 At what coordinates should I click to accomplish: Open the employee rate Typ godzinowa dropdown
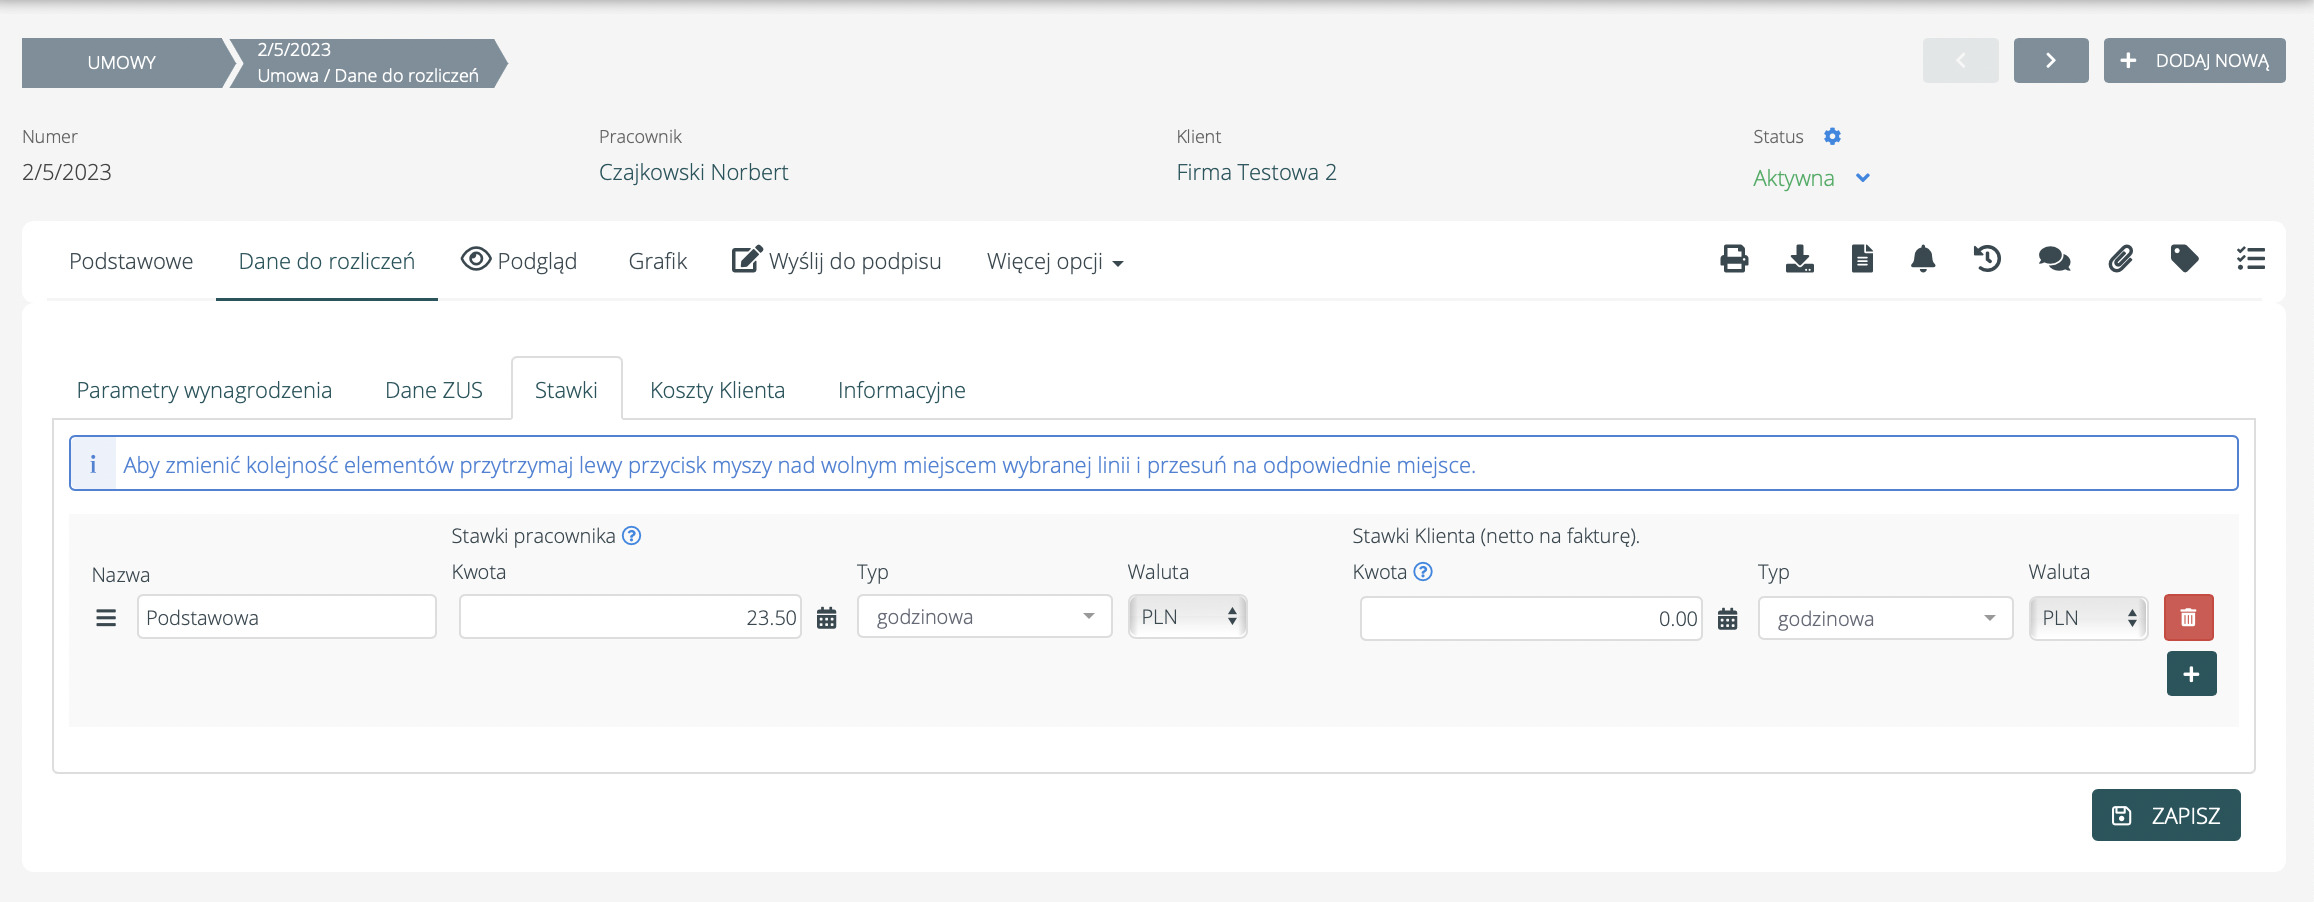[984, 617]
